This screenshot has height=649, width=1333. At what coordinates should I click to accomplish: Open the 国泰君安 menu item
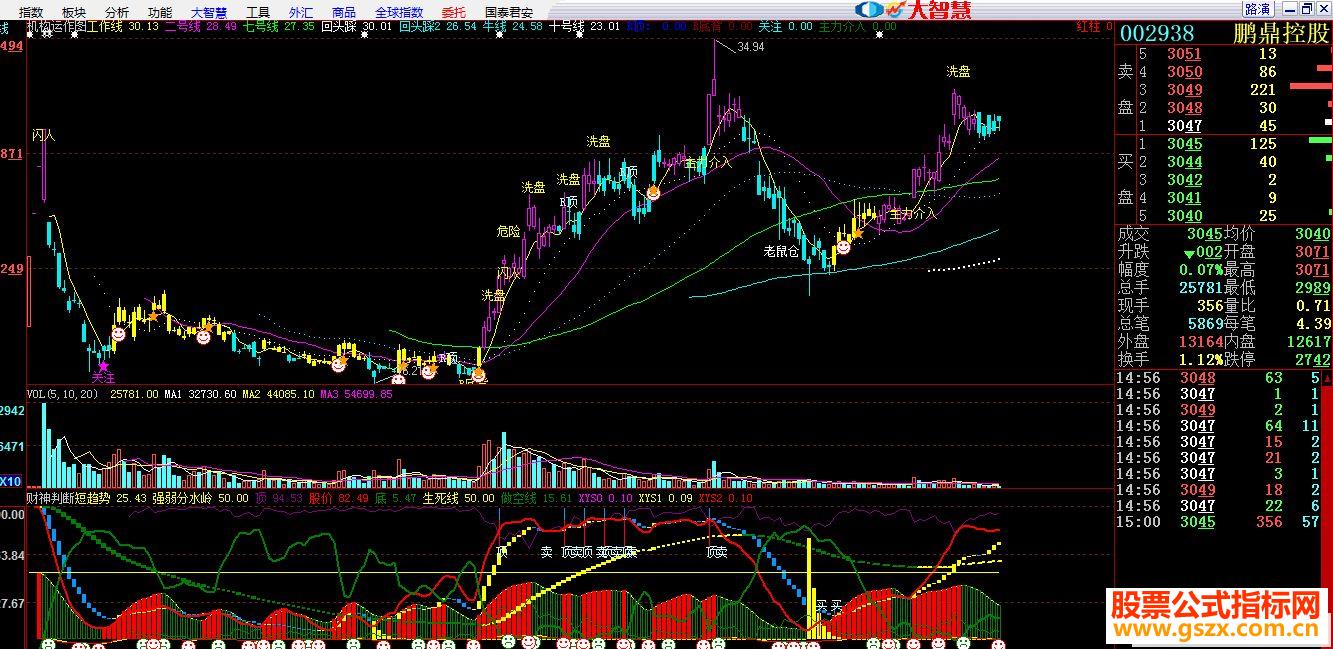click(509, 12)
